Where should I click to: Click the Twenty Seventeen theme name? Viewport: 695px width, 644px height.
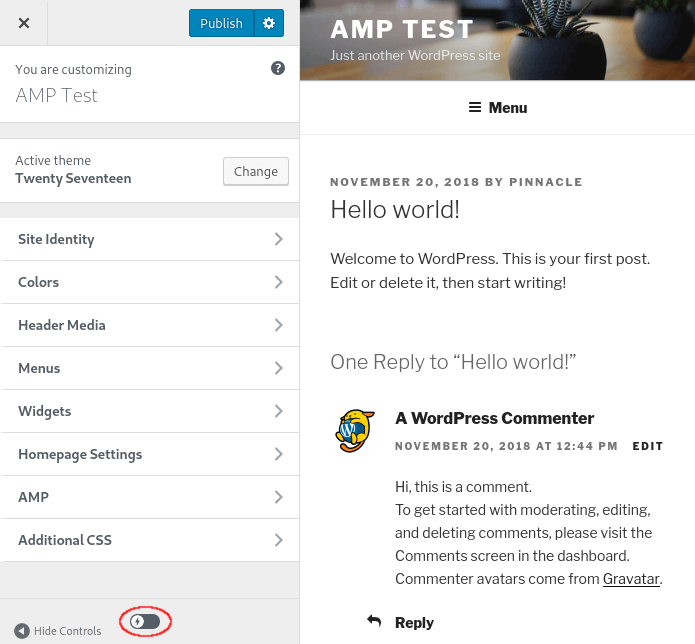(73, 179)
